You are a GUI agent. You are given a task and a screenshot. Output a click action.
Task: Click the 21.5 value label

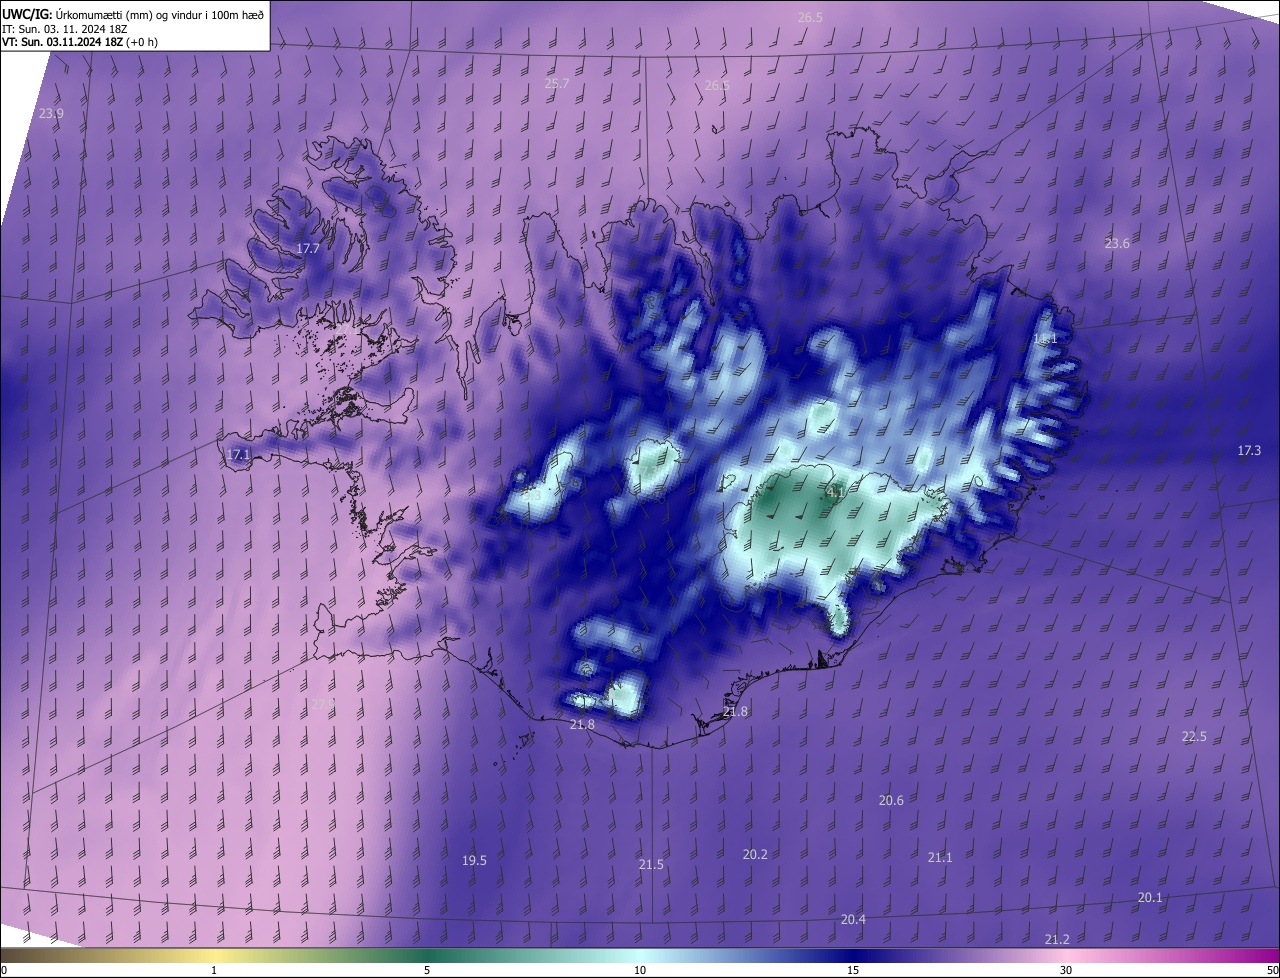coord(651,865)
